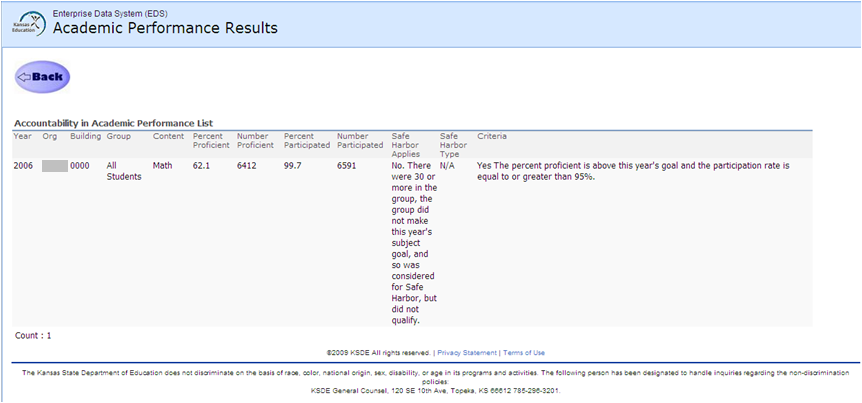The width and height of the screenshot is (862, 403).
Task: Click the 0000 building code cell
Action: [80, 165]
